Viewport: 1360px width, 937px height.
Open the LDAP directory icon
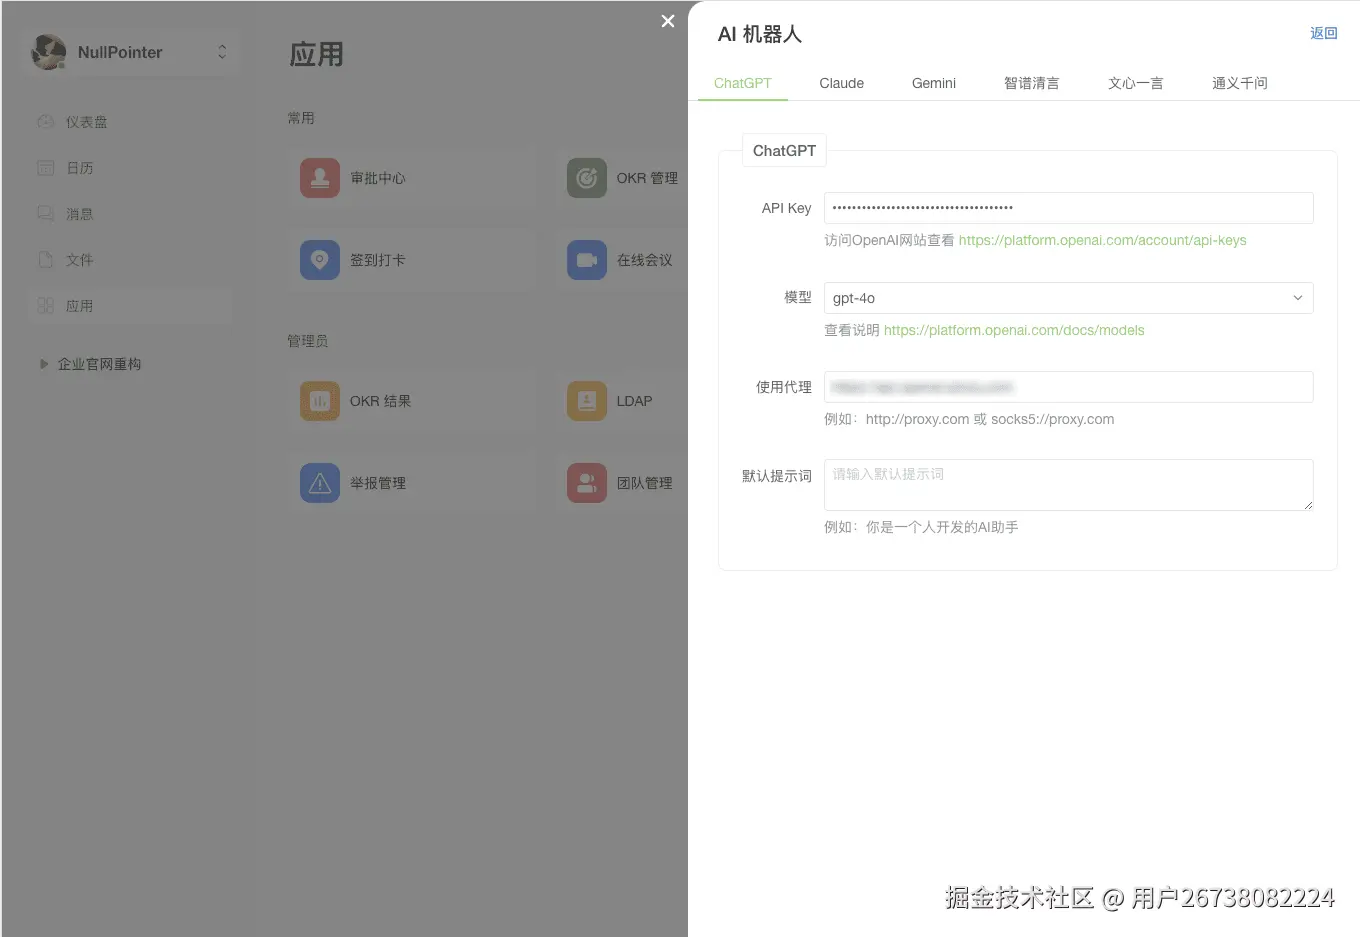587,401
